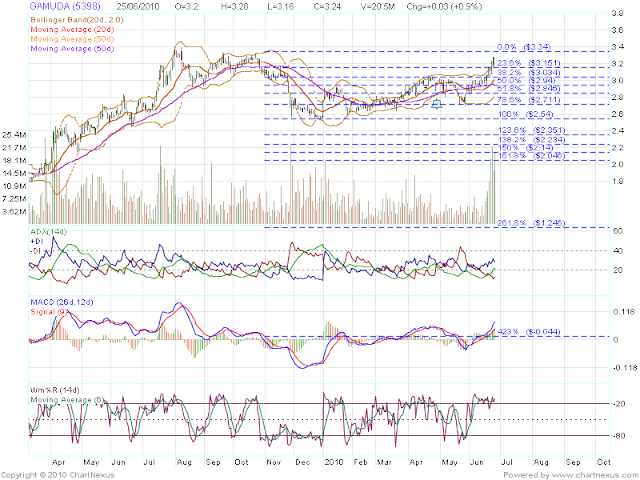Click the GAMUDA (5398) stock title
This screenshot has width=640, height=480.
click(64, 7)
